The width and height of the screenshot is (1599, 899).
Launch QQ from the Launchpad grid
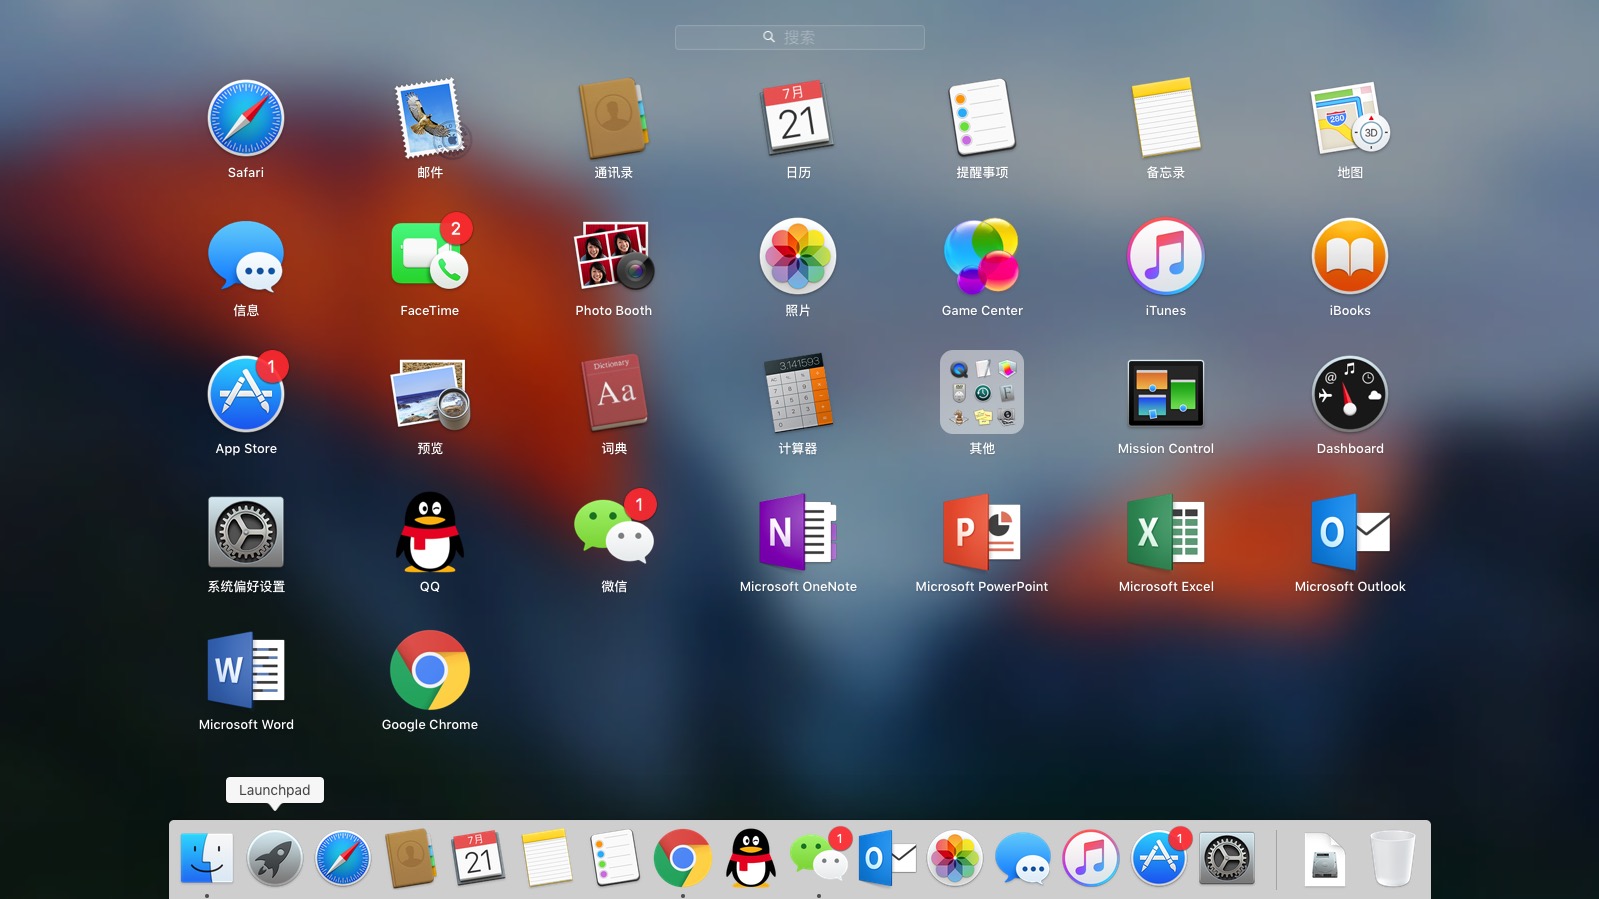tap(430, 532)
